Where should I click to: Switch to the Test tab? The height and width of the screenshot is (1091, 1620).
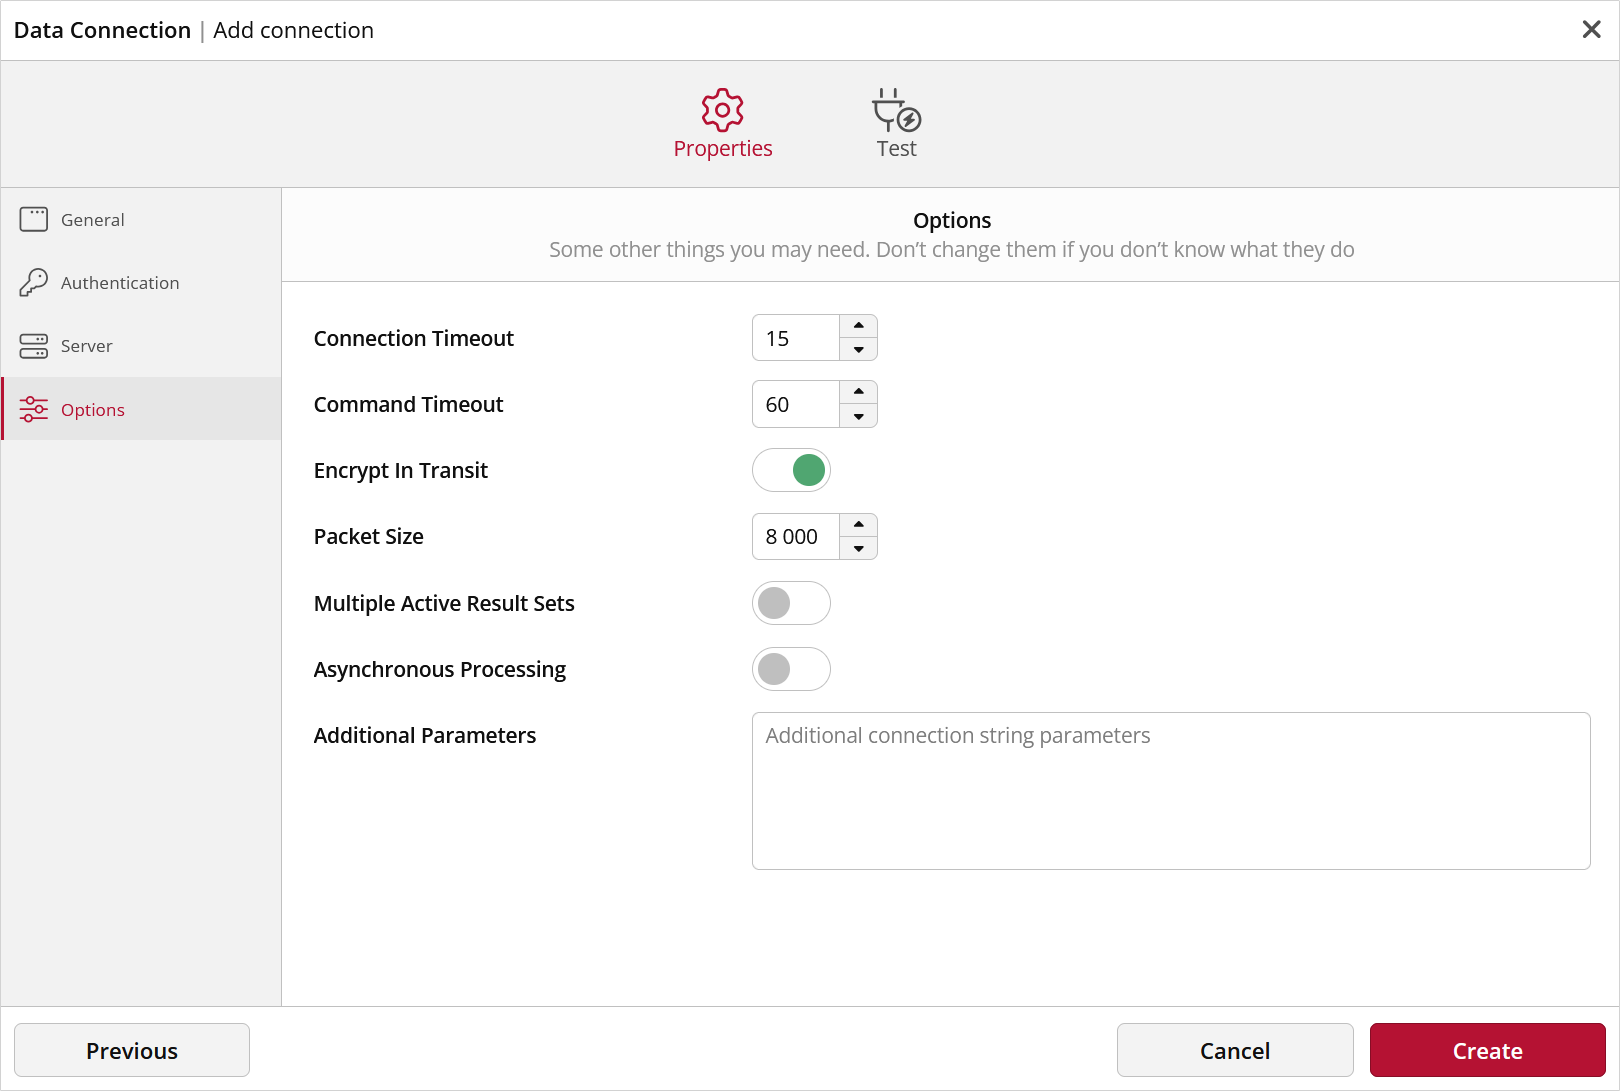point(895,148)
